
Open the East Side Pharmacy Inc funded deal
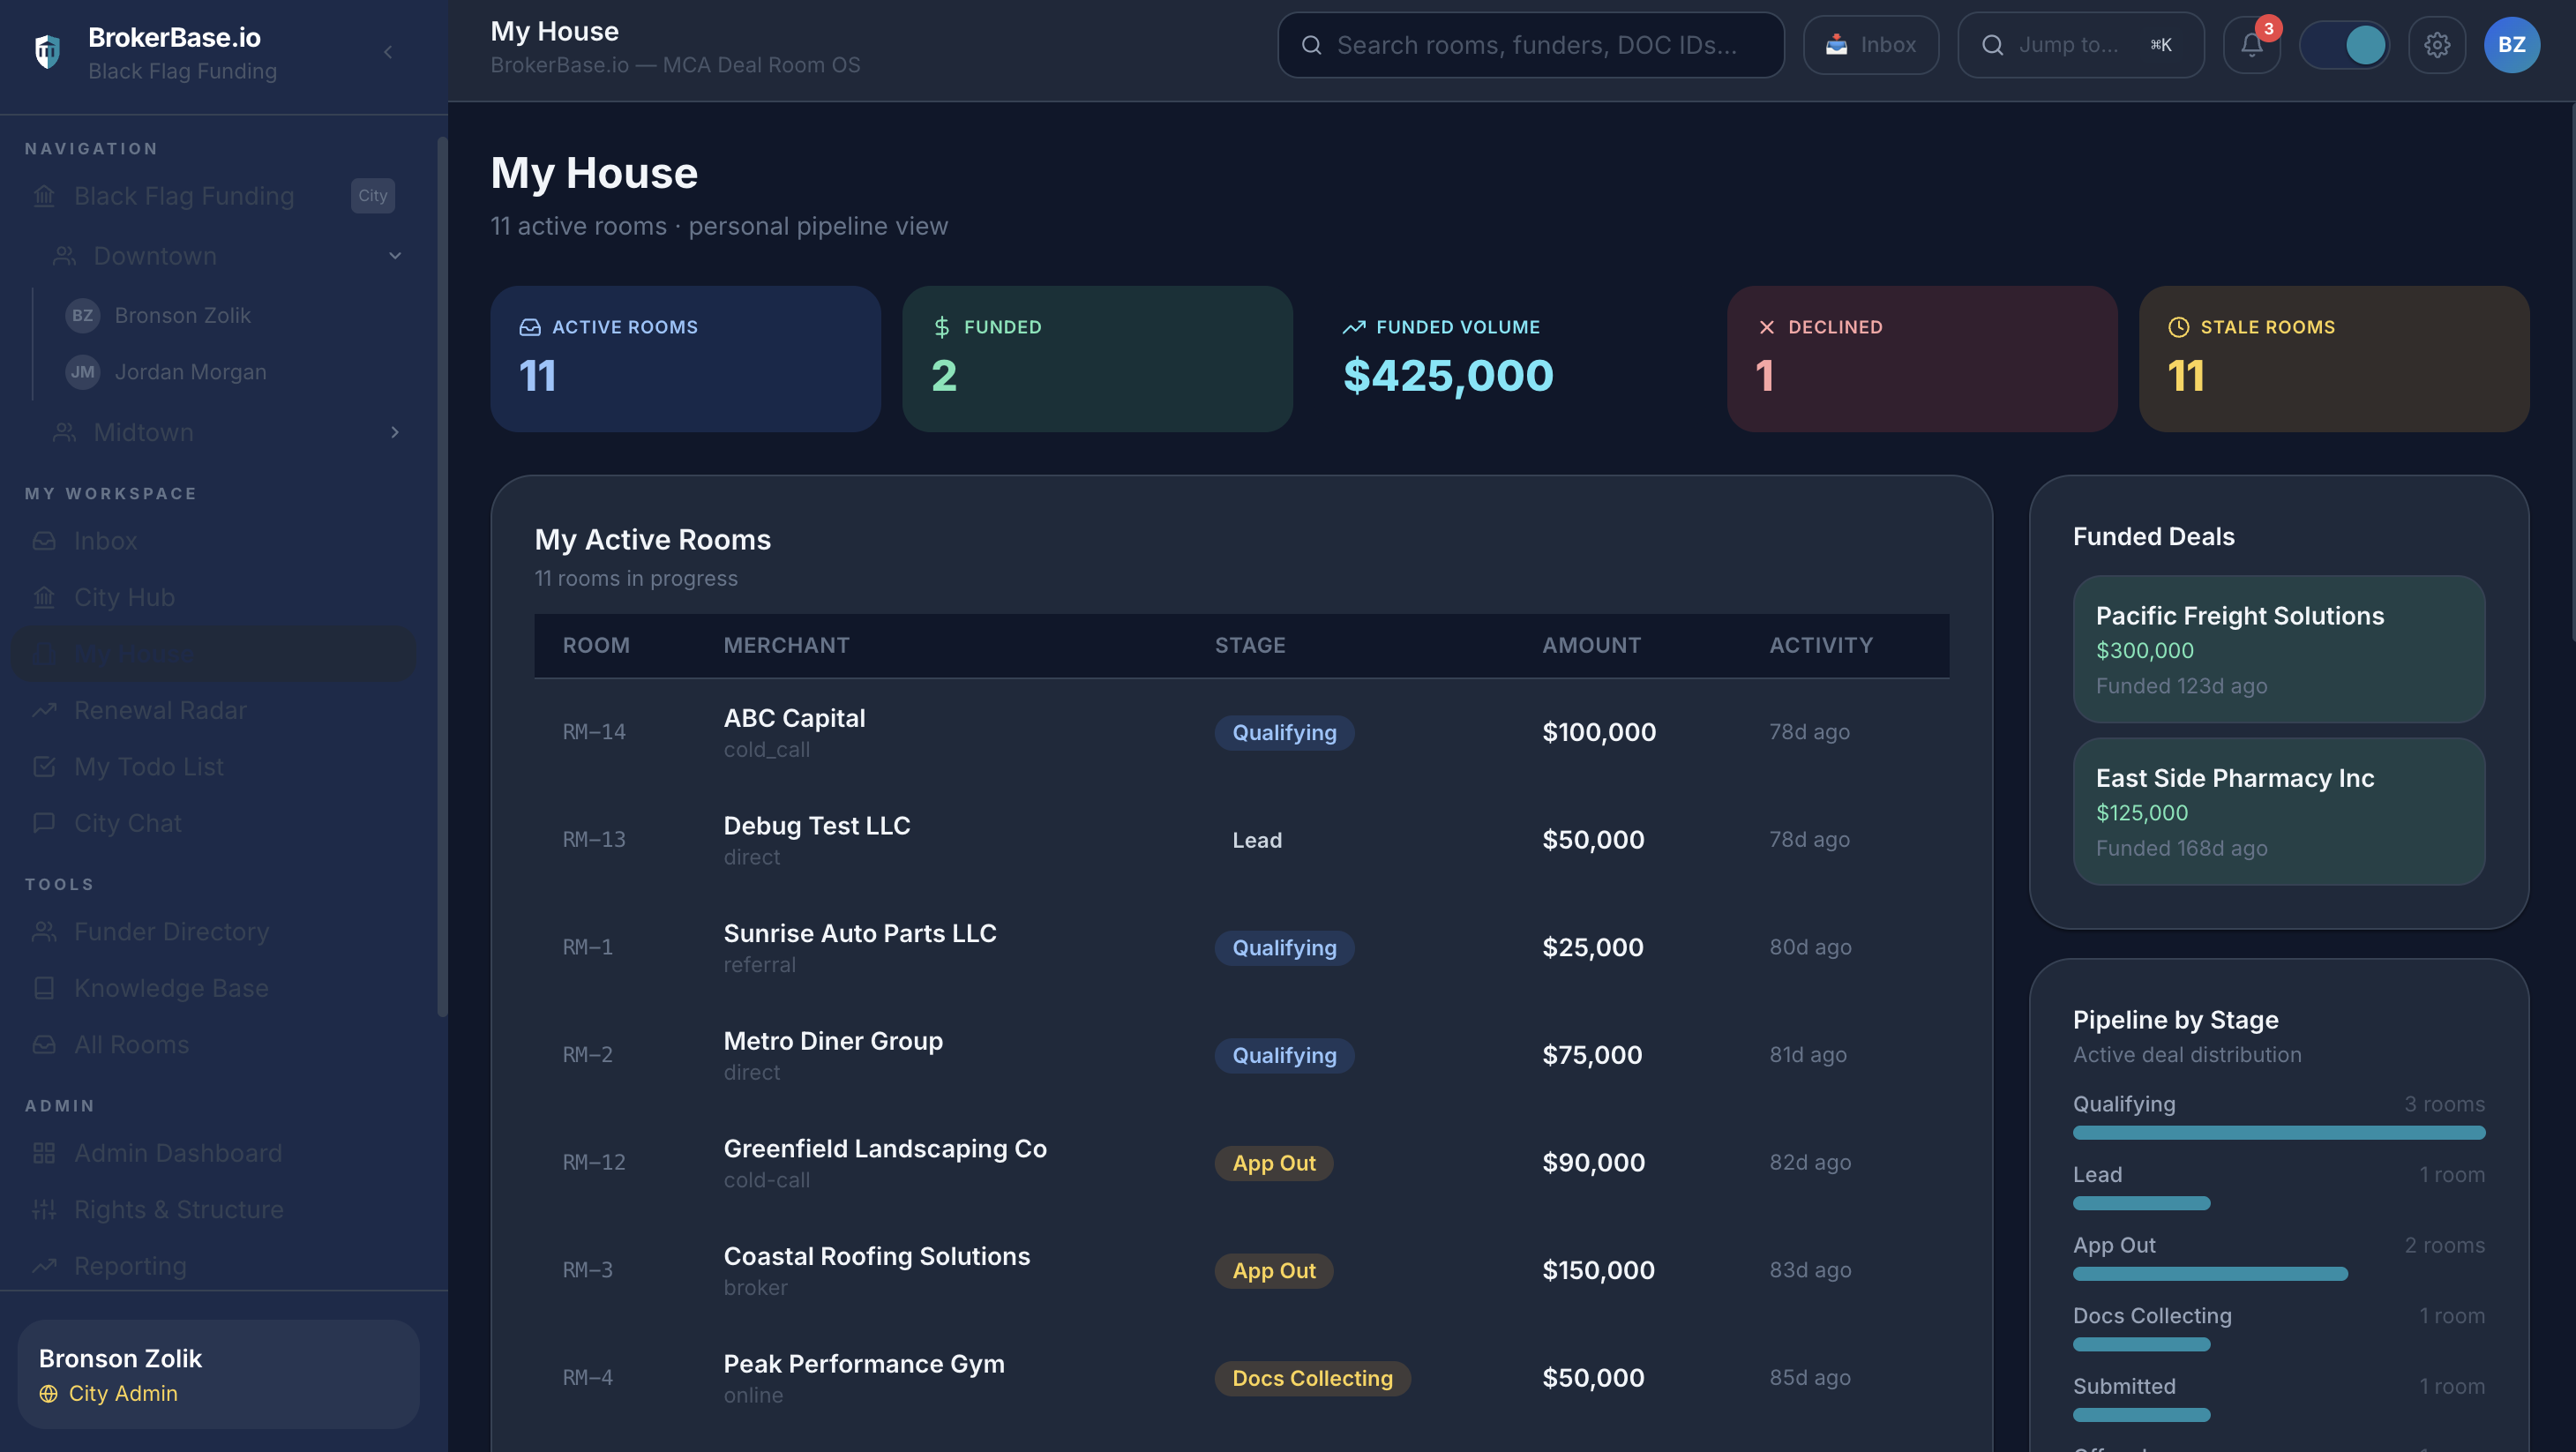coord(2278,811)
